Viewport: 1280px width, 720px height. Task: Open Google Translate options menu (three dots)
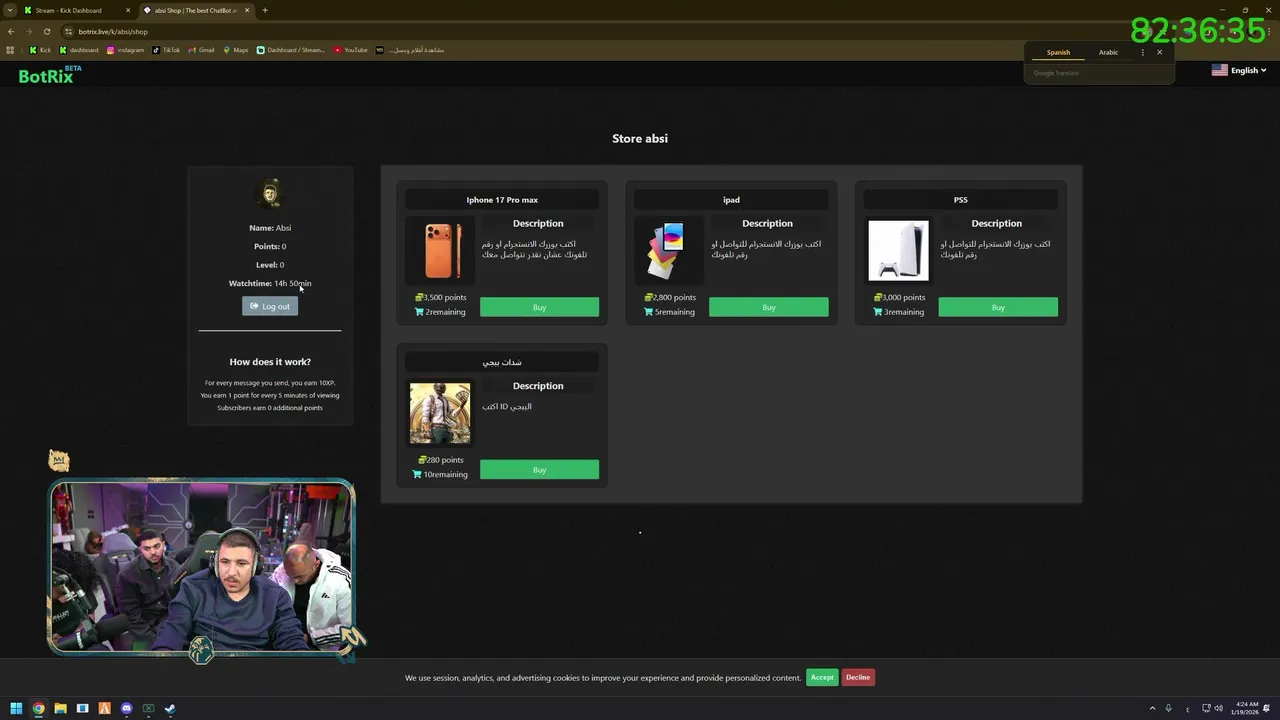(1142, 52)
